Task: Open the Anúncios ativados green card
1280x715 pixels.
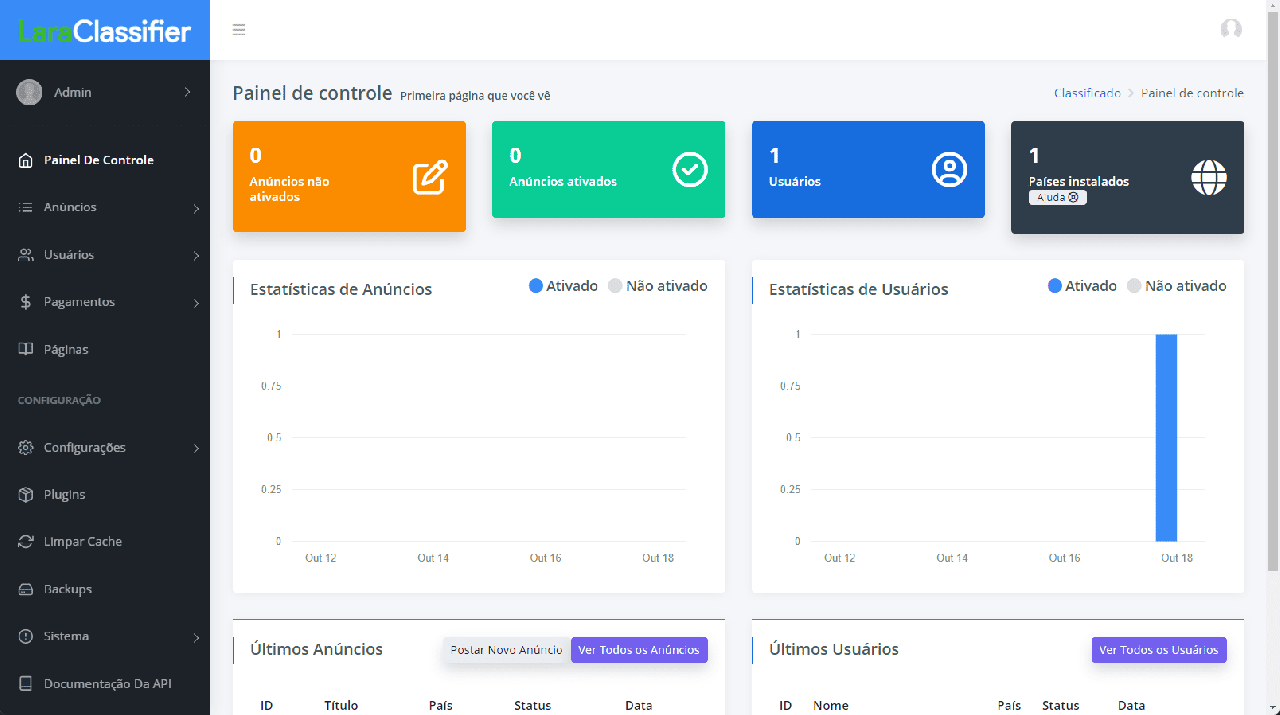Action: coord(608,169)
